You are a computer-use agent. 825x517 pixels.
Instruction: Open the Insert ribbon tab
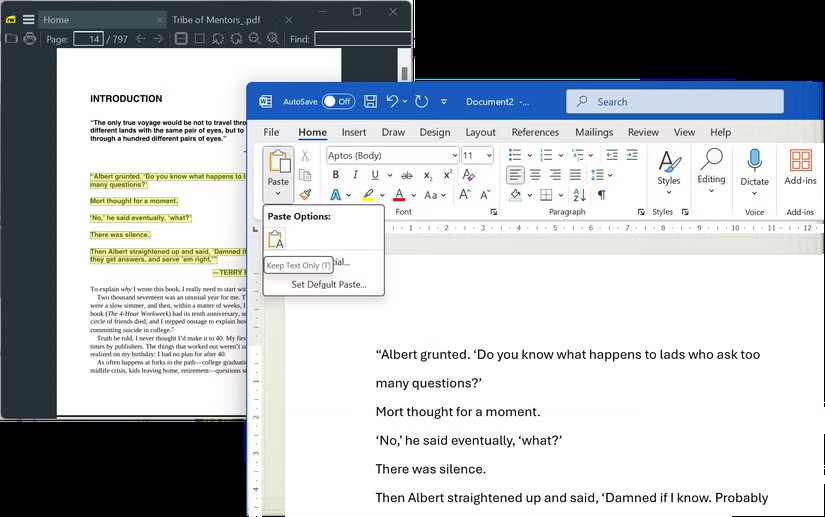click(x=353, y=132)
